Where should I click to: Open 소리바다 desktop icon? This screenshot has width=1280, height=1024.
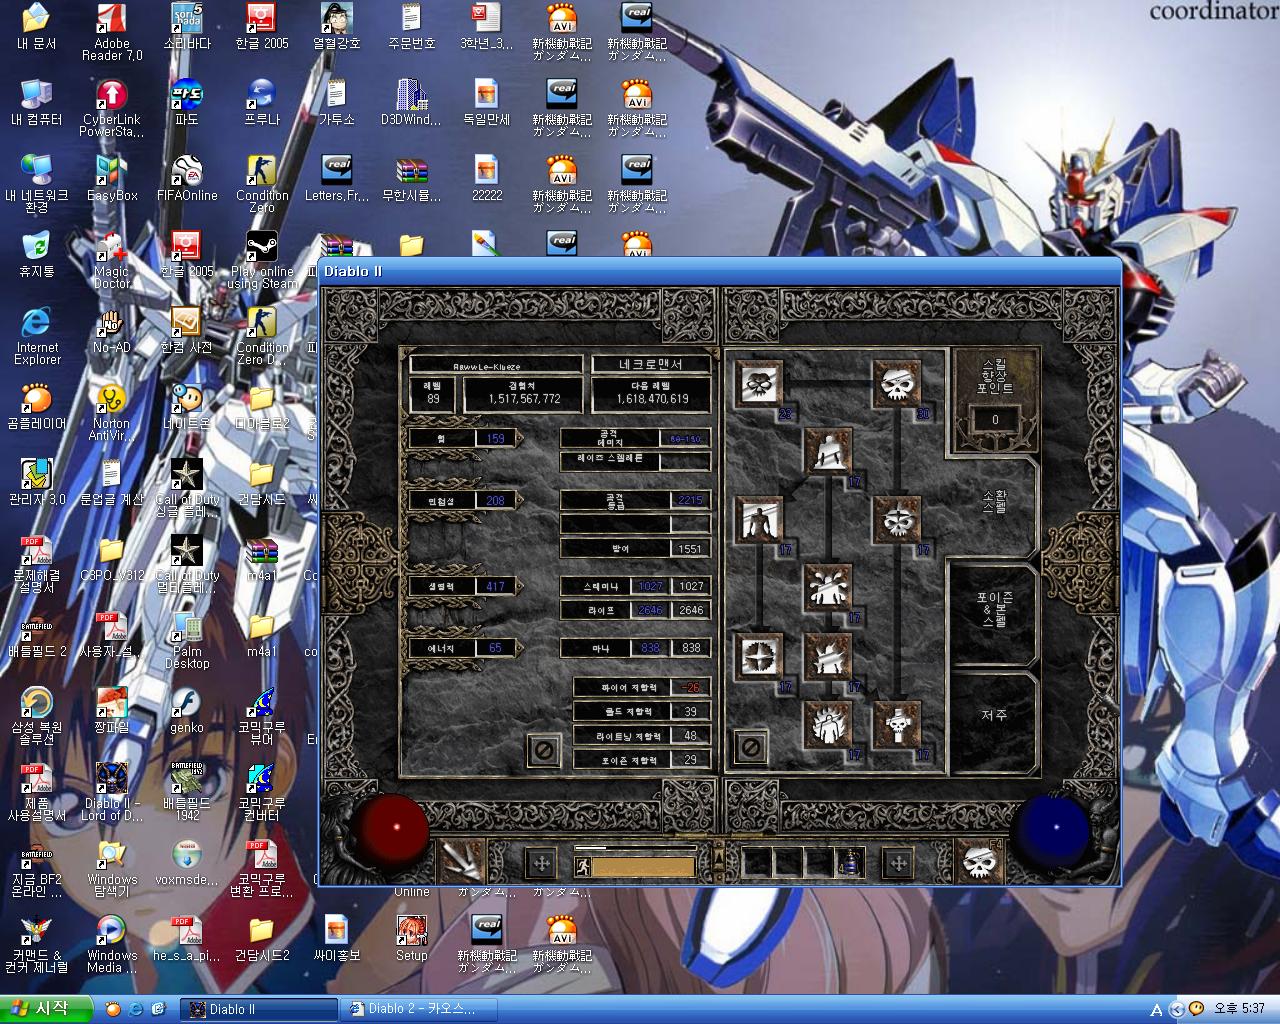coord(187,28)
